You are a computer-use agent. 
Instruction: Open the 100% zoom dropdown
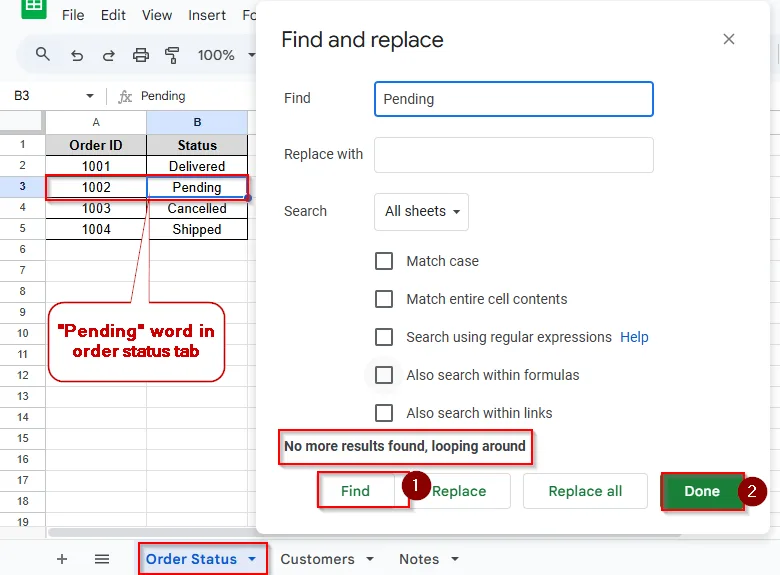[x=226, y=55]
